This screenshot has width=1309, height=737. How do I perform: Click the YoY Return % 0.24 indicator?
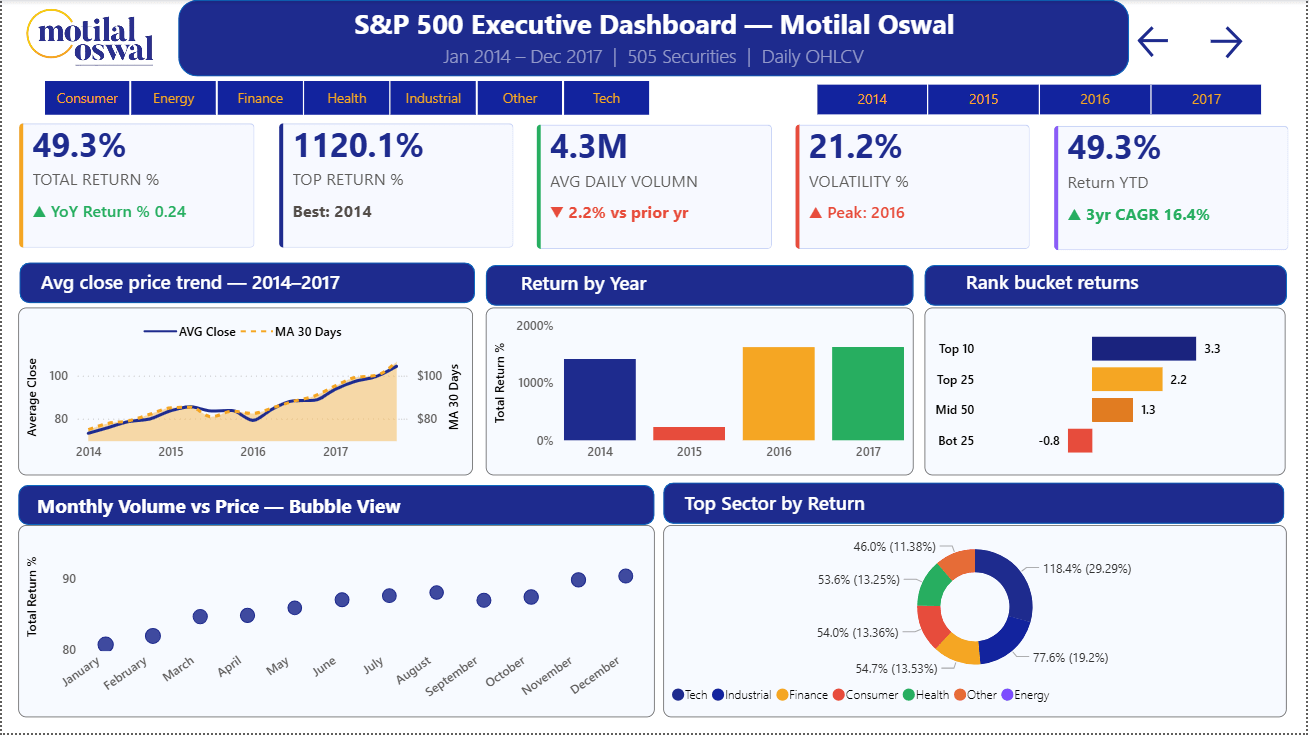[110, 211]
